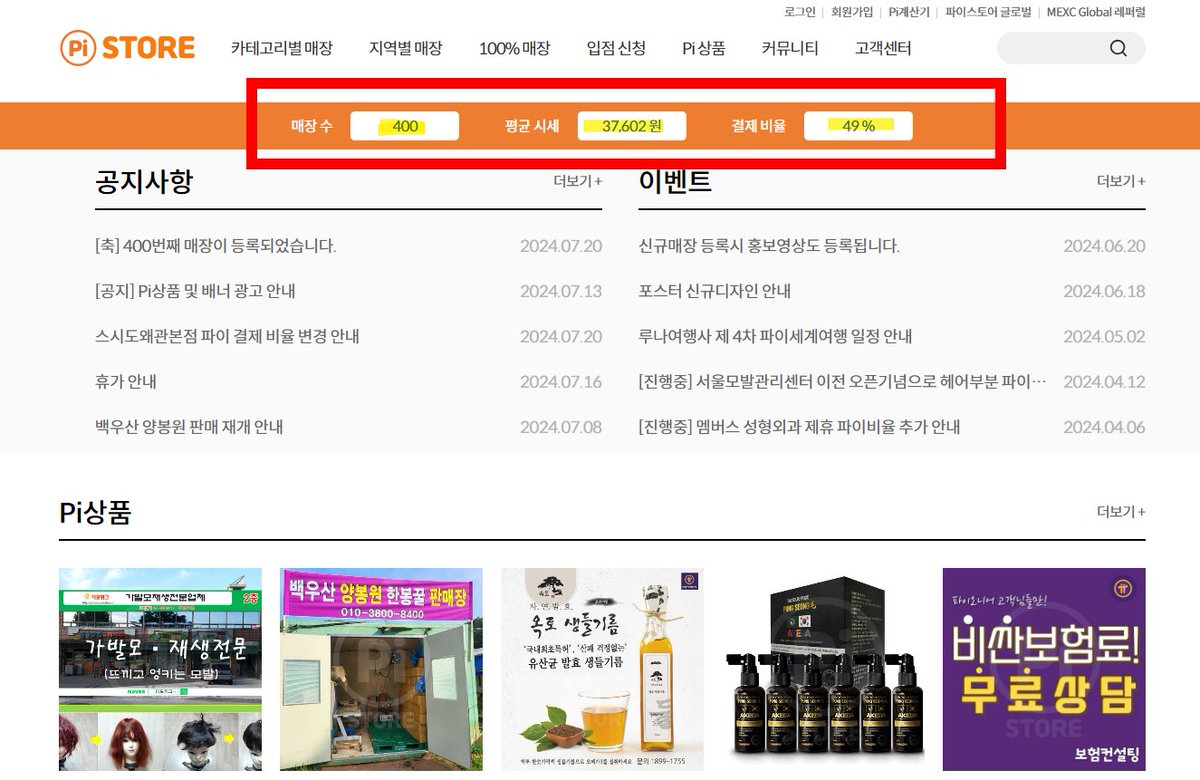This screenshot has height=780, width=1200.
Task: Open the 로그인 link
Action: tap(800, 12)
